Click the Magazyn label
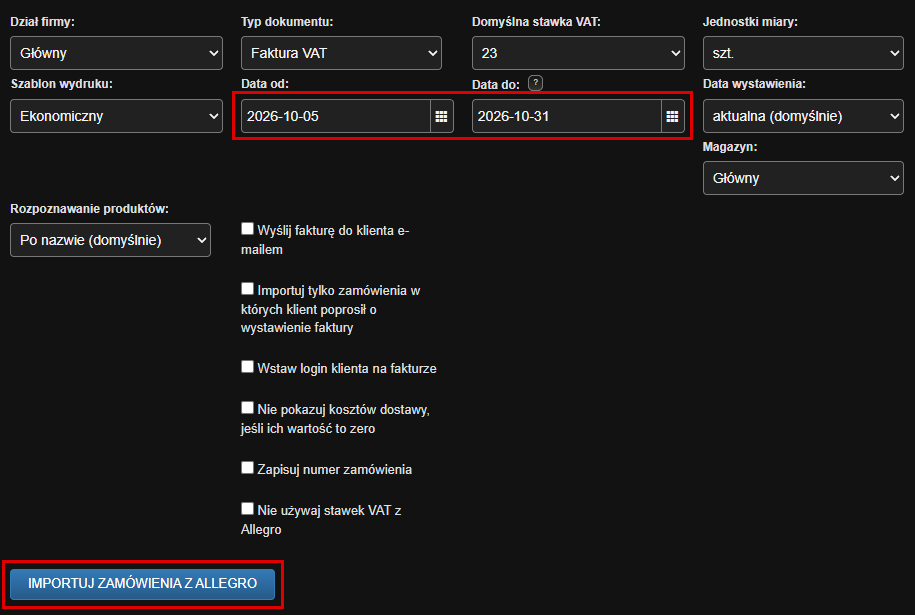 tap(730, 147)
